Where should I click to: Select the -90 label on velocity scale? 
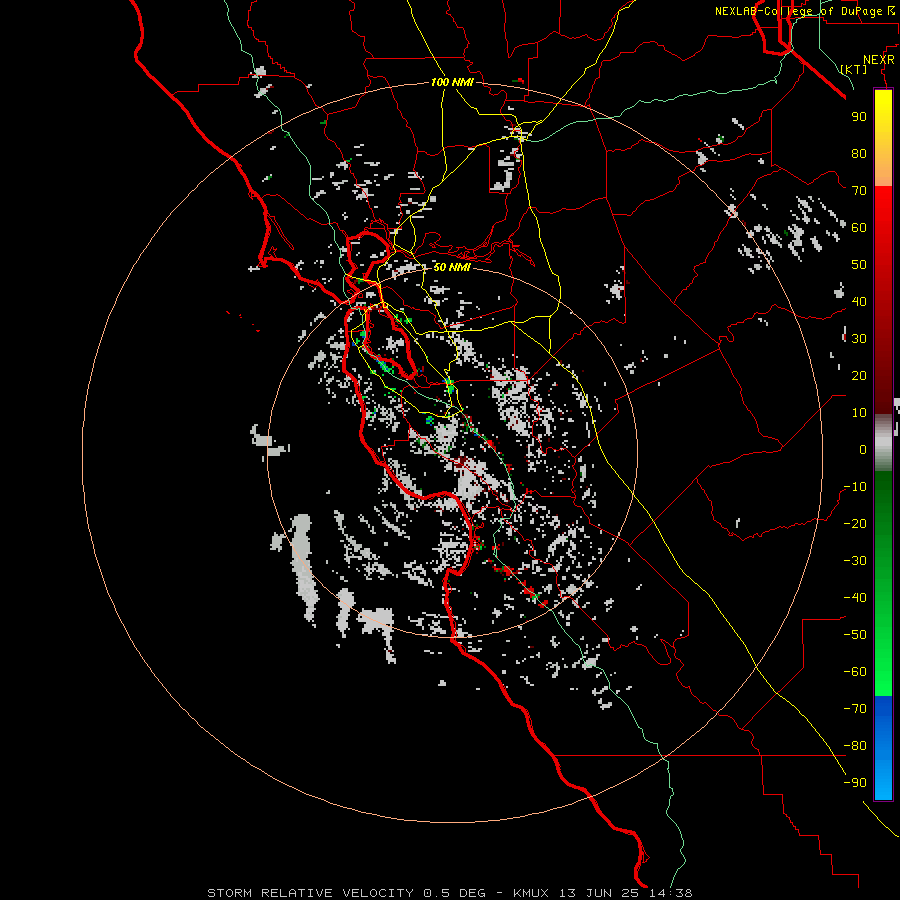click(855, 783)
